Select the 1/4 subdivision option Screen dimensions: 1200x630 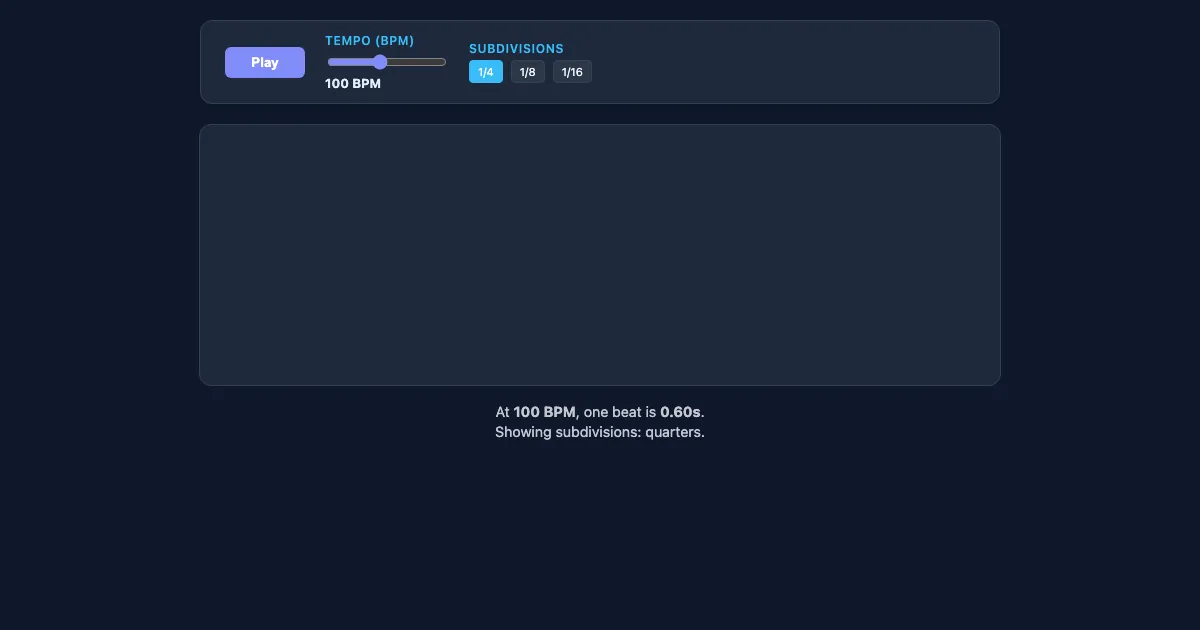(x=486, y=72)
